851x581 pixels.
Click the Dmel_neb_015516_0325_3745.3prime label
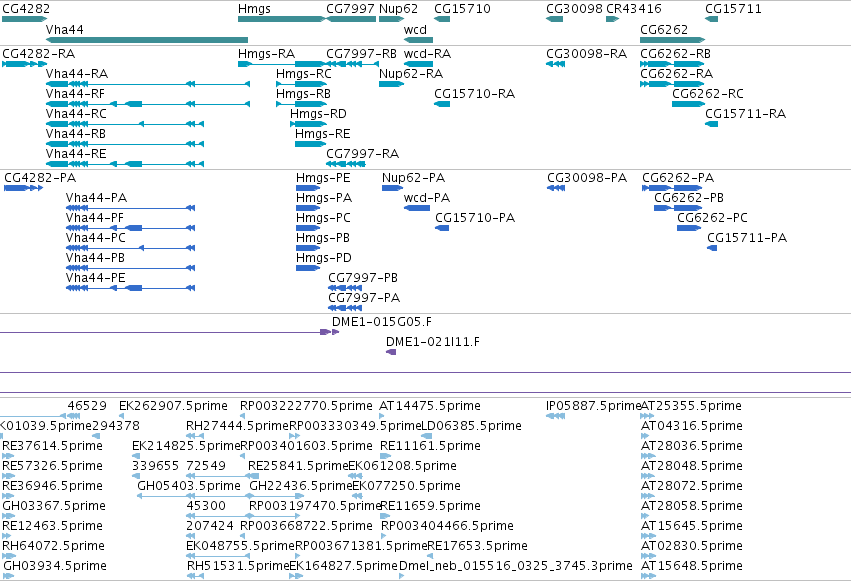(516, 566)
